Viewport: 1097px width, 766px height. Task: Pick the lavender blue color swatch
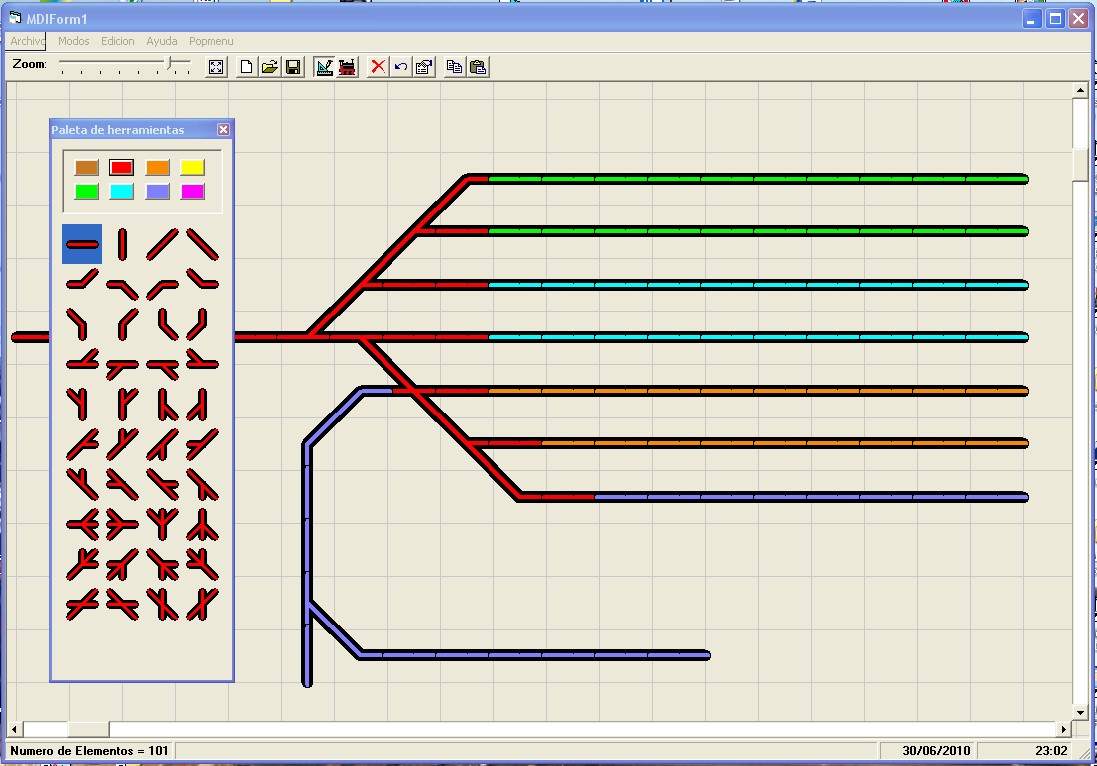pyautogui.click(x=157, y=192)
